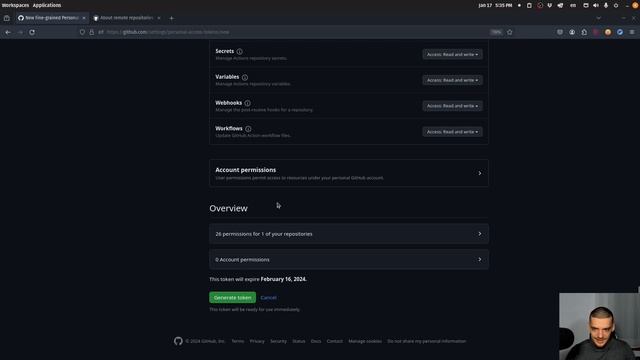Open the extensions puzzle icon
Viewport: 640px width, 360px height.
[584, 32]
